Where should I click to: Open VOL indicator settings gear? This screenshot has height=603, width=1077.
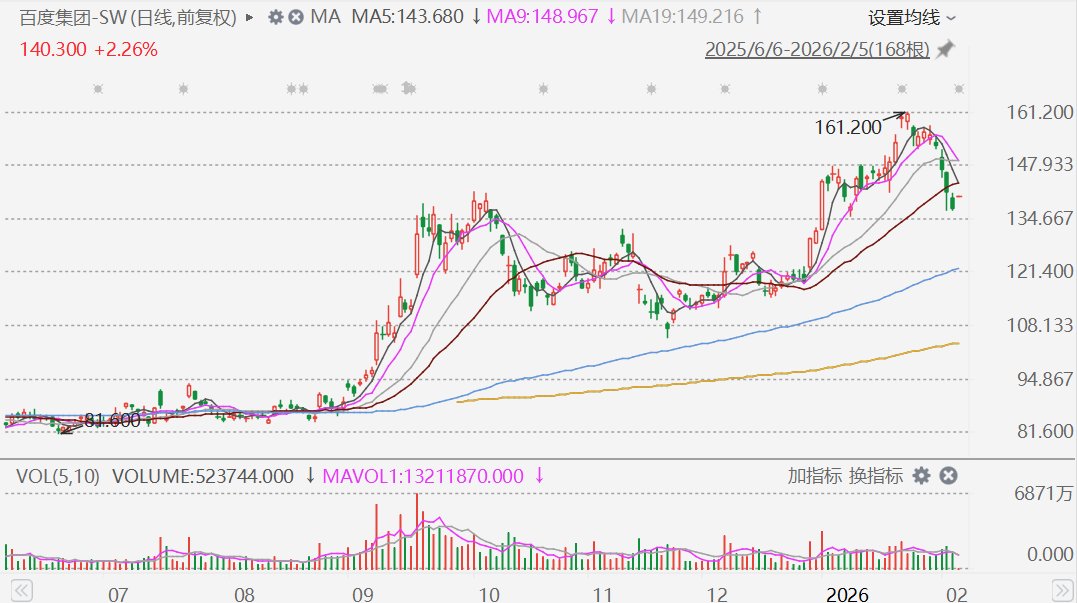pos(921,476)
